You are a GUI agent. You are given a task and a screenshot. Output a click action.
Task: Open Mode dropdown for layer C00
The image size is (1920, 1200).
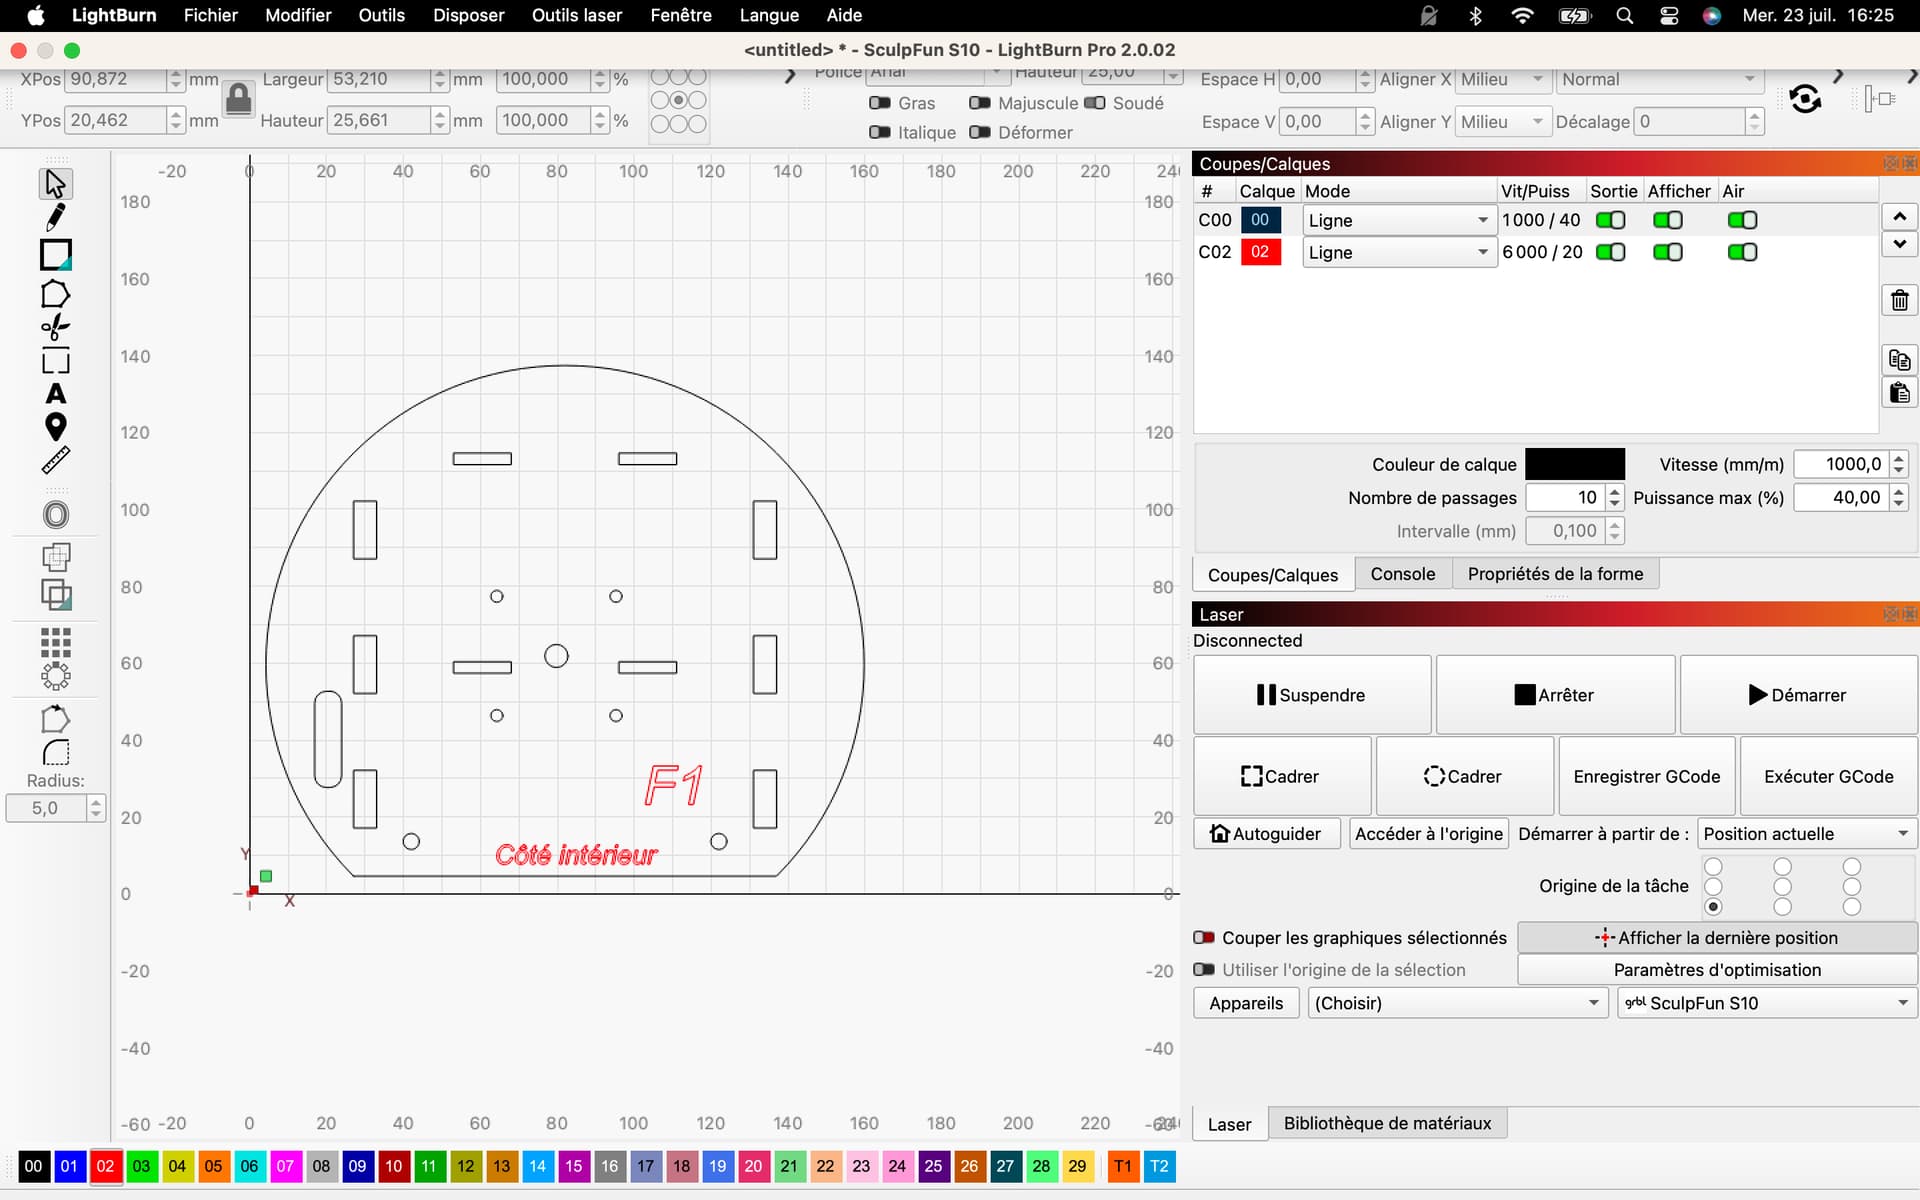coord(1399,220)
